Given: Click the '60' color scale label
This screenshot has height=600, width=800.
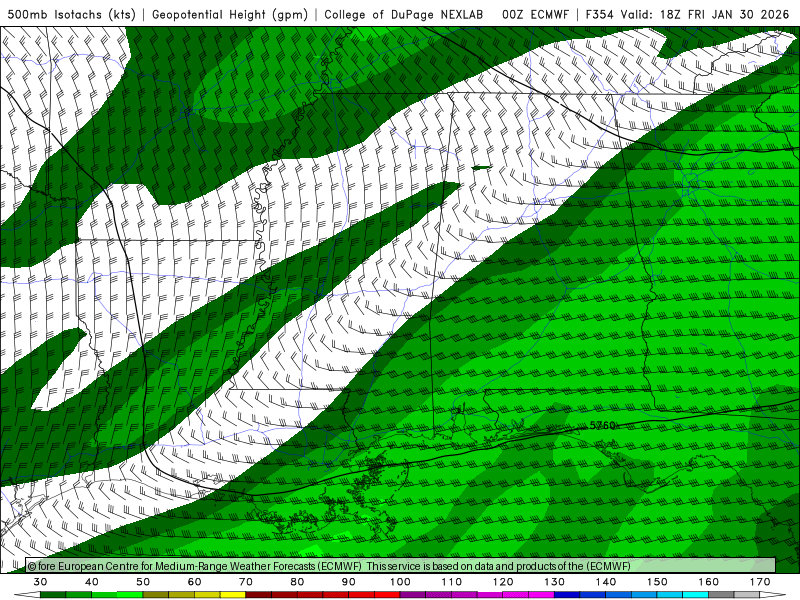Looking at the screenshot, I should [x=194, y=582].
